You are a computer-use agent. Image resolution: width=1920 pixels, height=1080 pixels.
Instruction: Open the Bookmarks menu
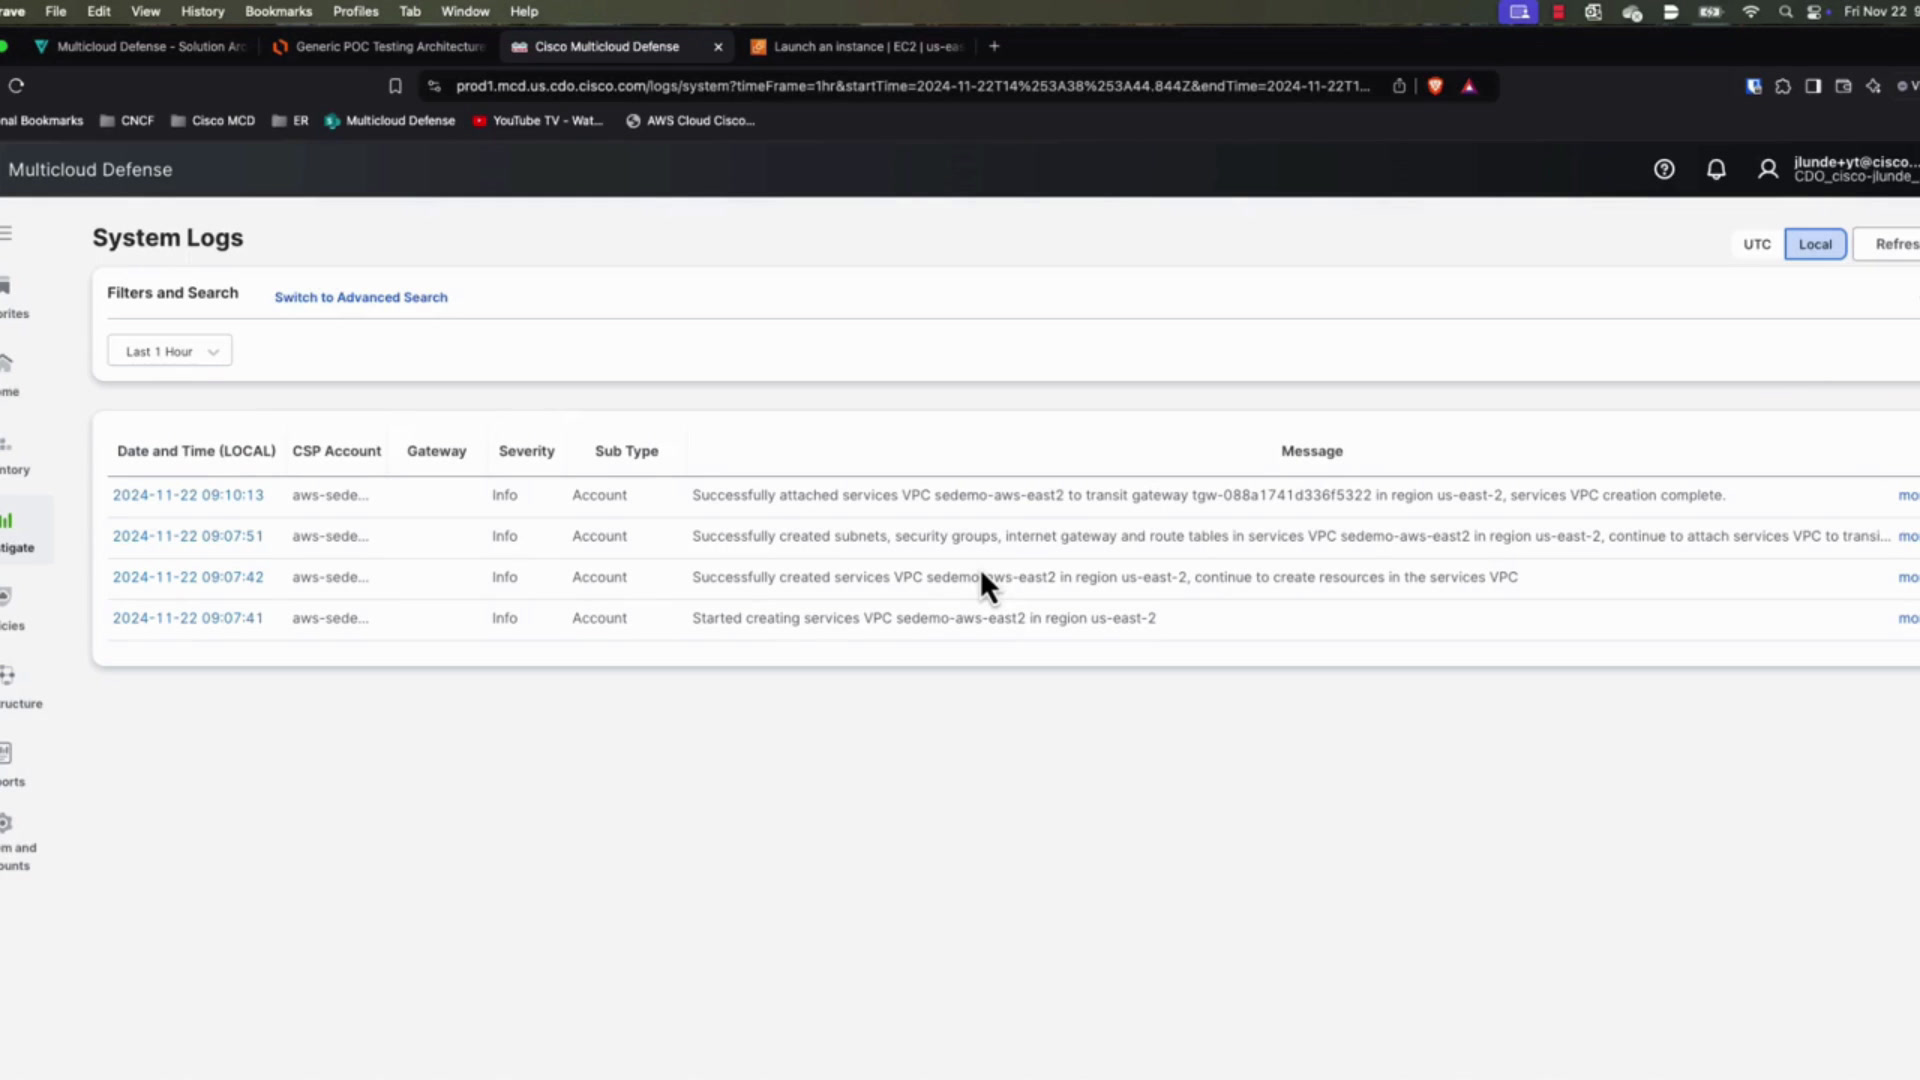pyautogui.click(x=278, y=12)
